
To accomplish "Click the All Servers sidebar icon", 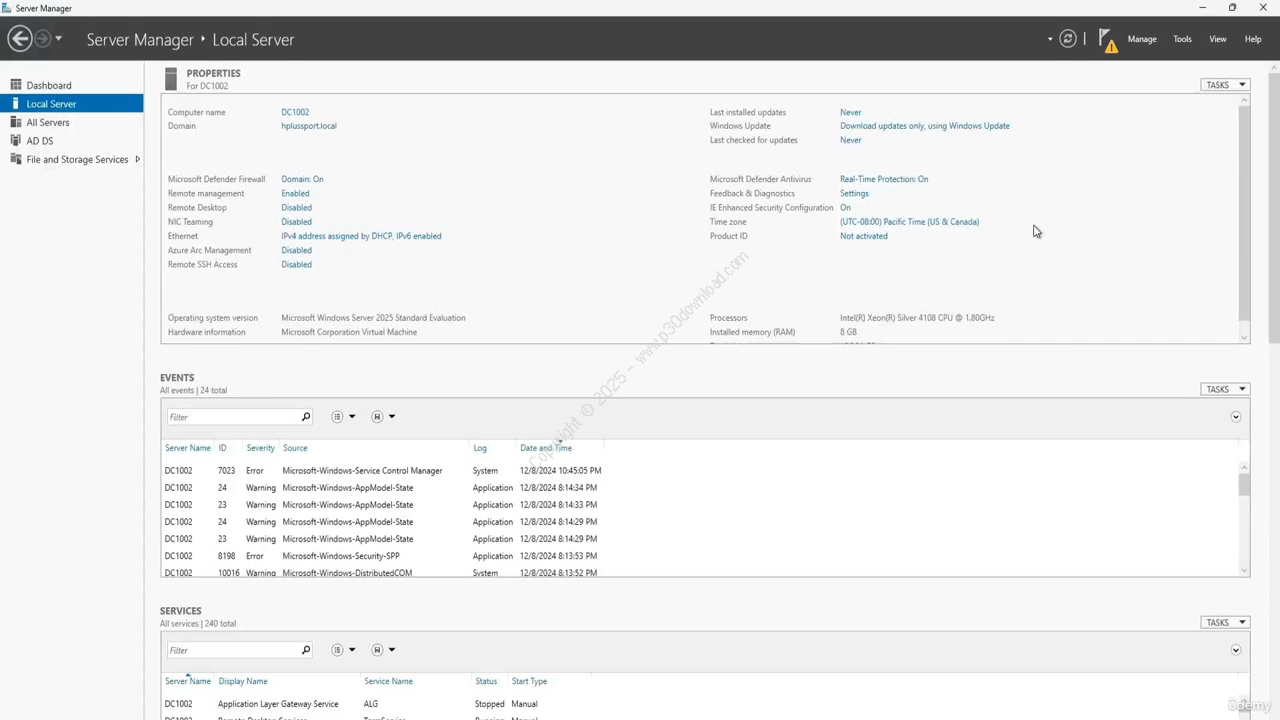I will tap(16, 122).
